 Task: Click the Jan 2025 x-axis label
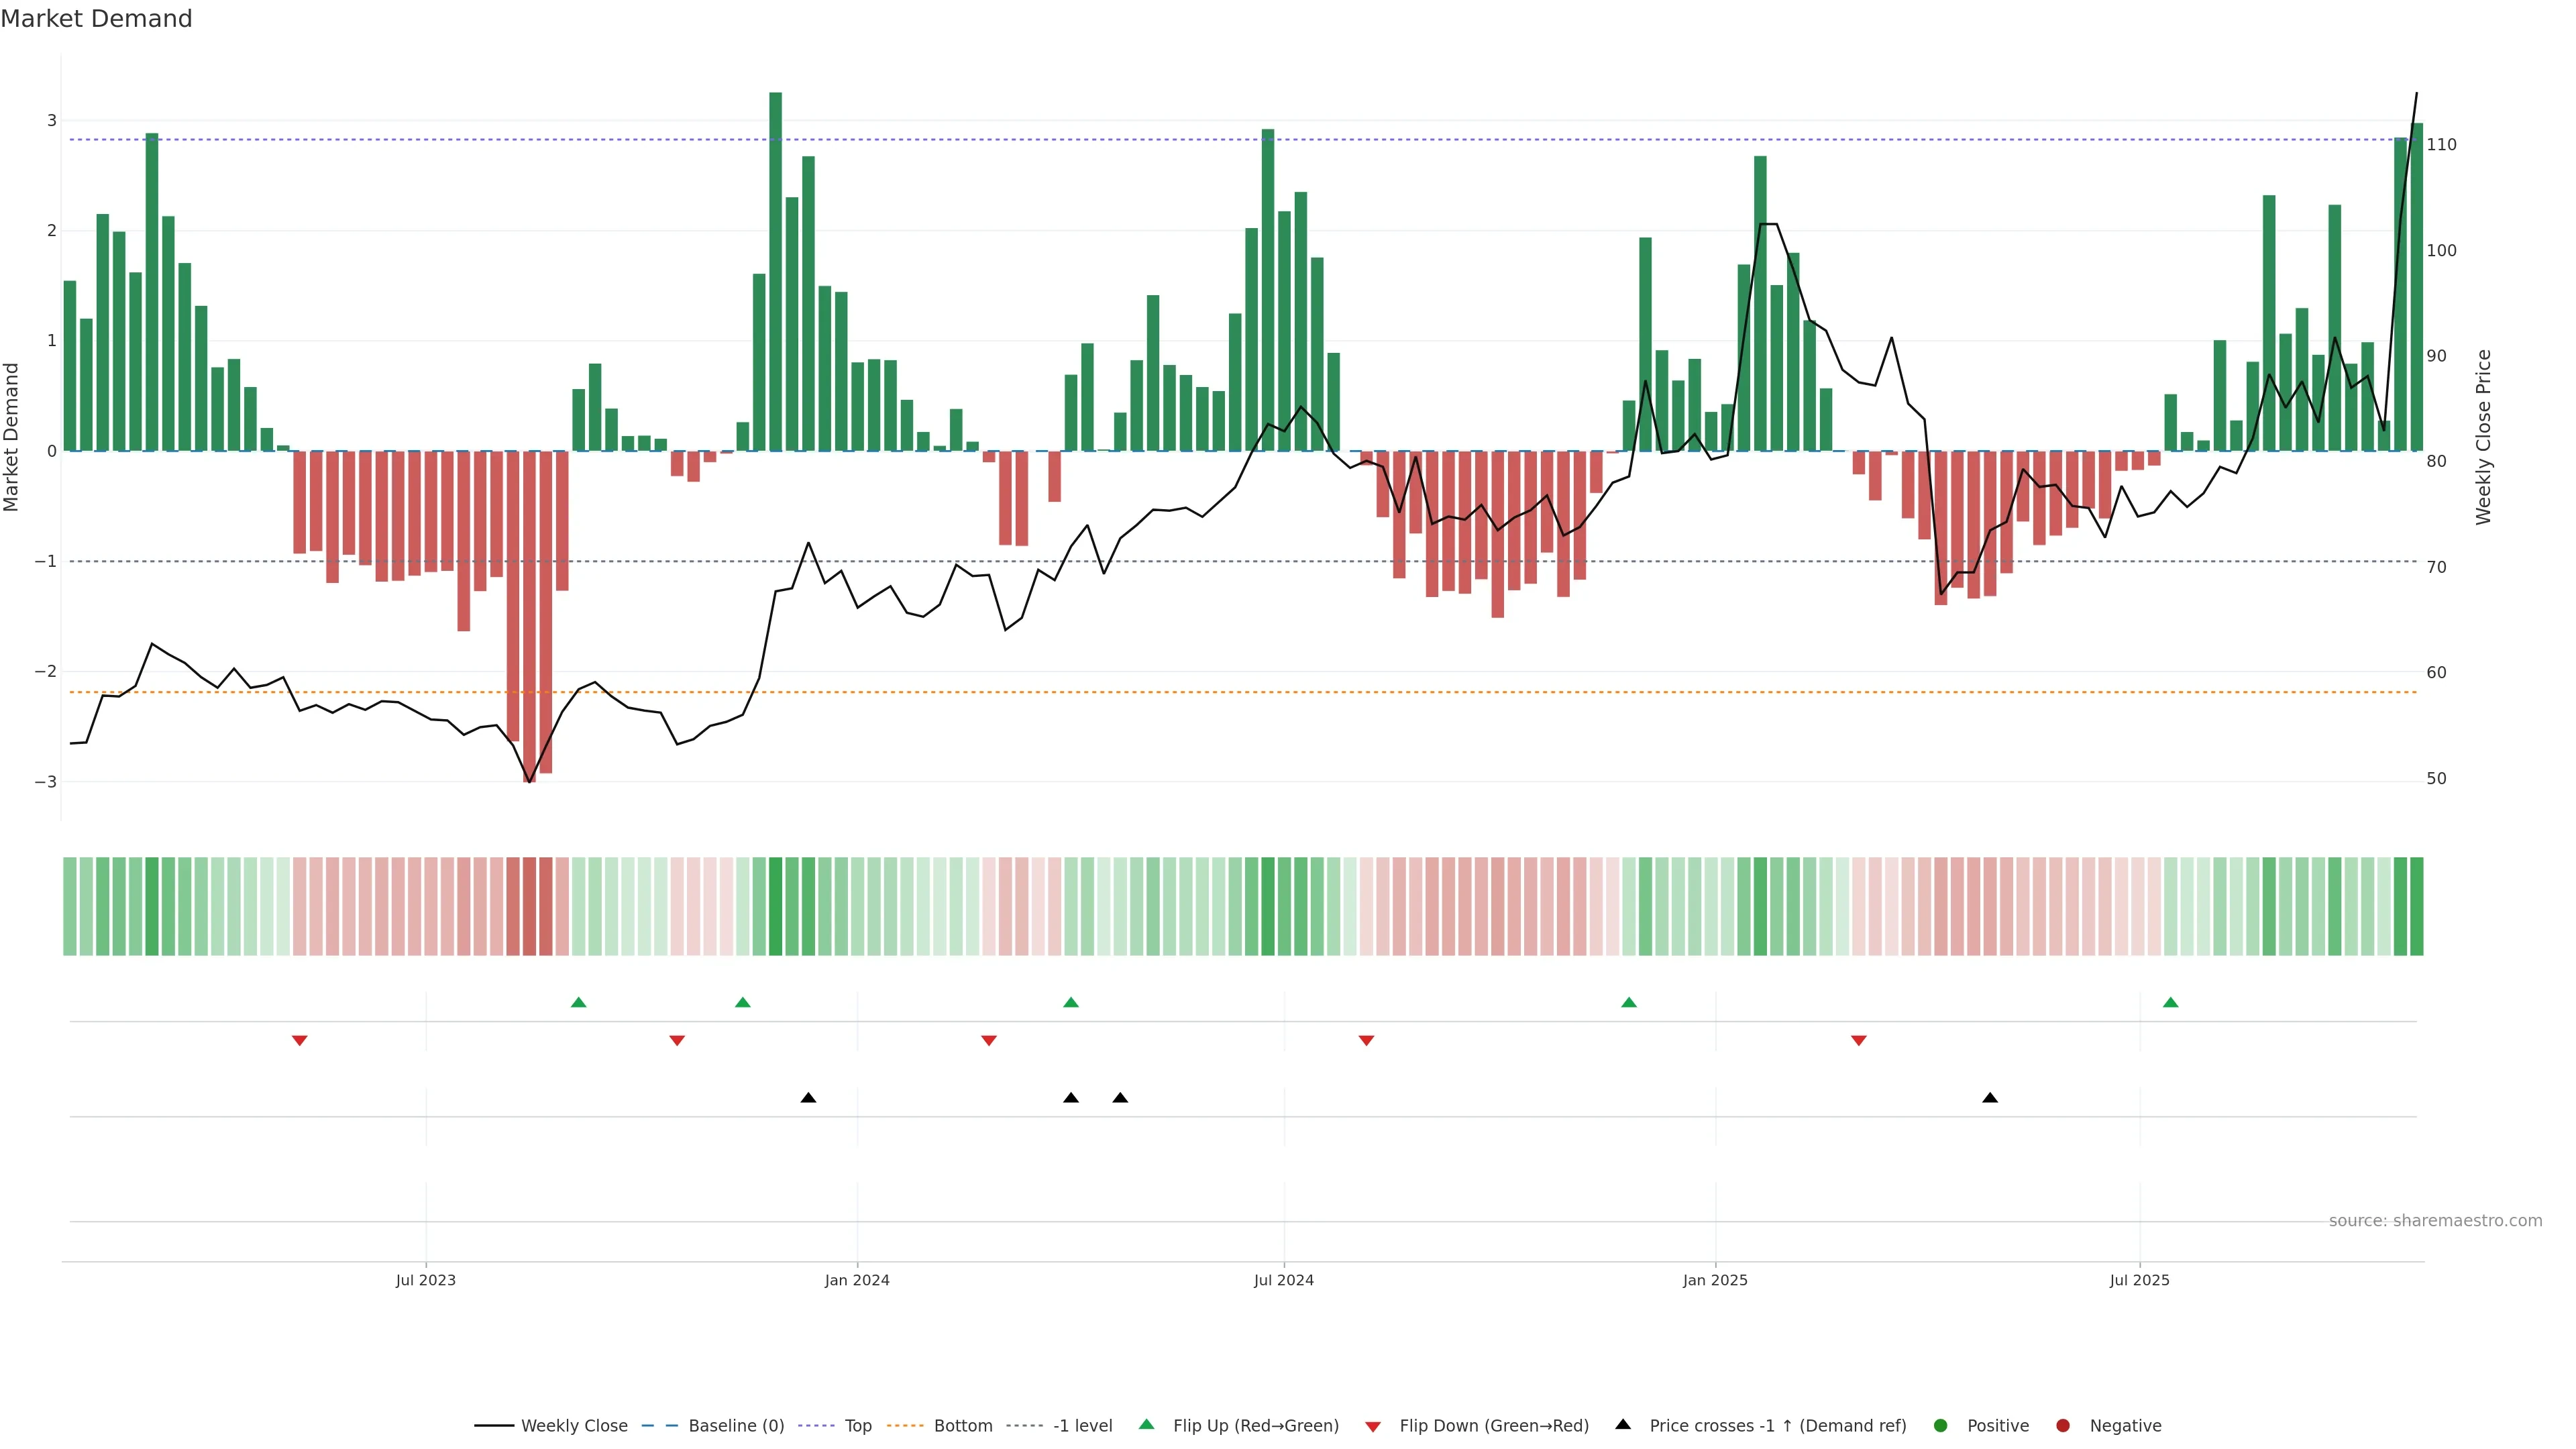(x=1715, y=1281)
